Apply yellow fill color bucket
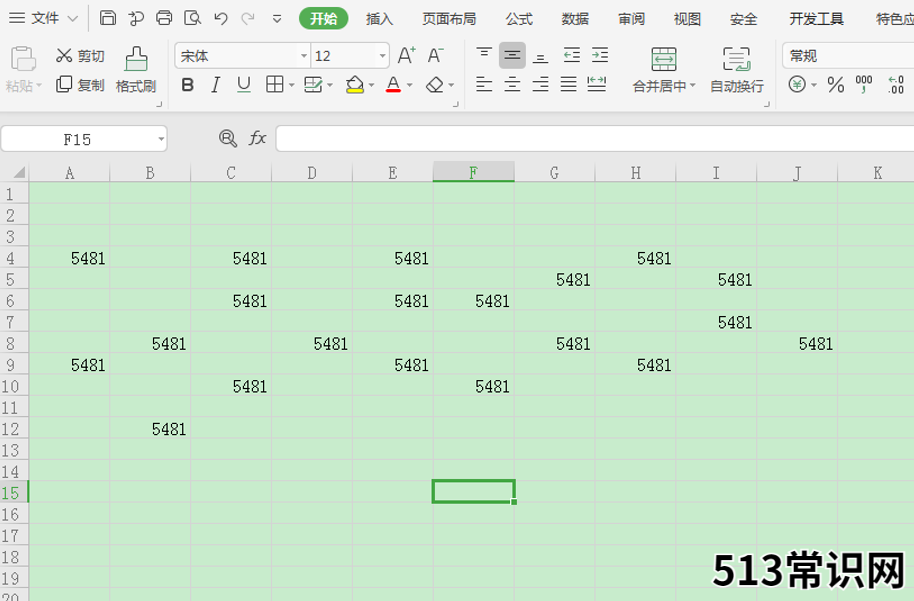Image resolution: width=914 pixels, height=601 pixels. click(354, 85)
